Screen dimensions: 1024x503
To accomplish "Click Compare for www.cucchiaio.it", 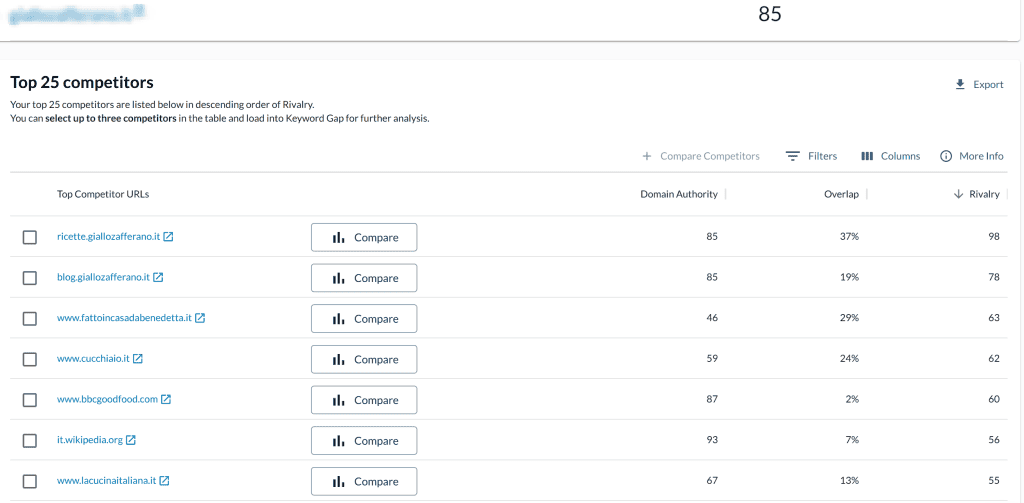I will pos(364,359).
